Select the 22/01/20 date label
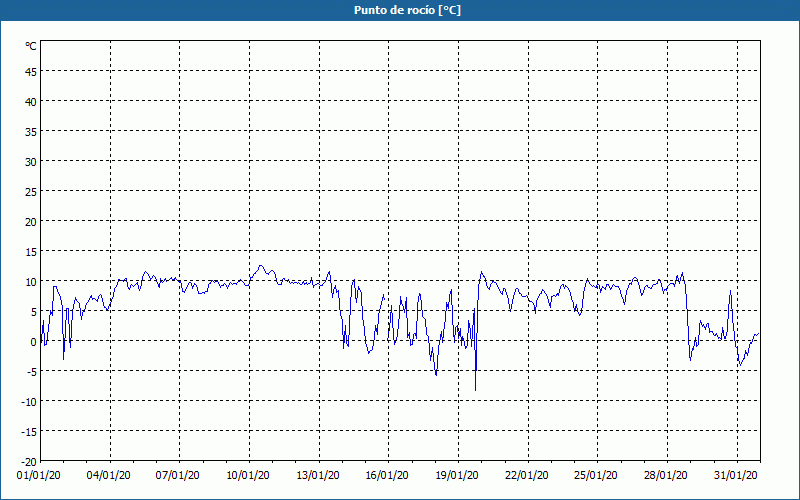Screen dimensions: 800x500 pyautogui.click(x=527, y=475)
